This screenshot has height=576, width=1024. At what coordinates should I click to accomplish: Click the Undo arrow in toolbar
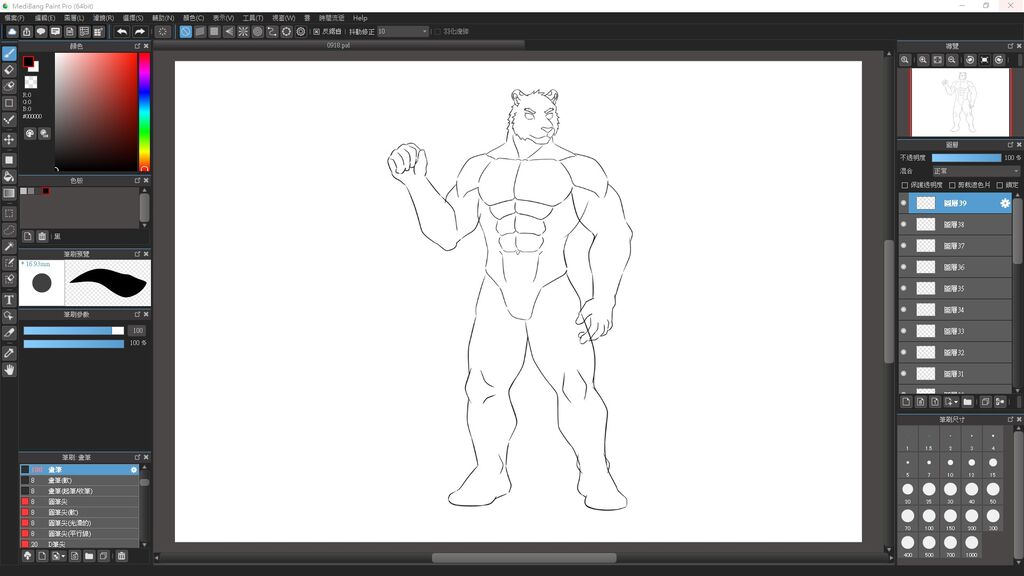121,32
